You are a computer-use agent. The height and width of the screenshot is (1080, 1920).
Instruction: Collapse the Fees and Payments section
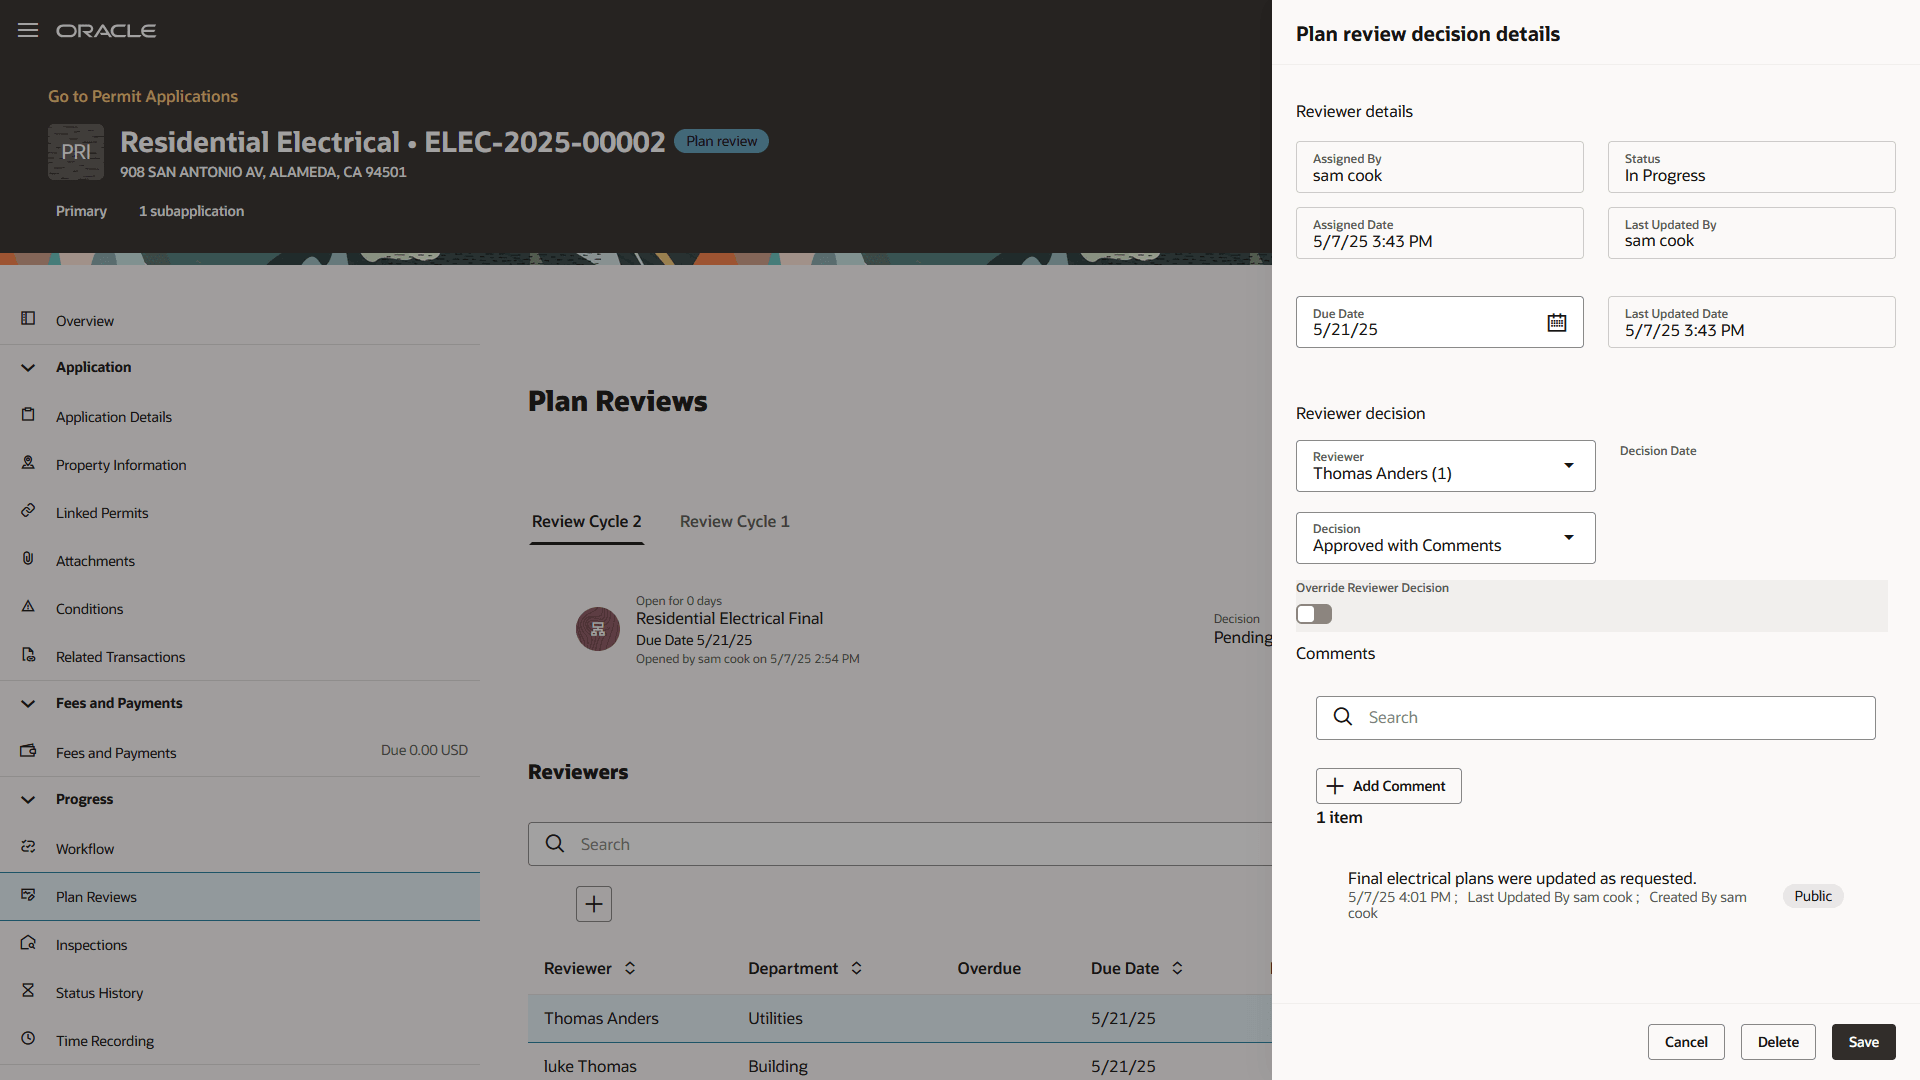coord(28,703)
